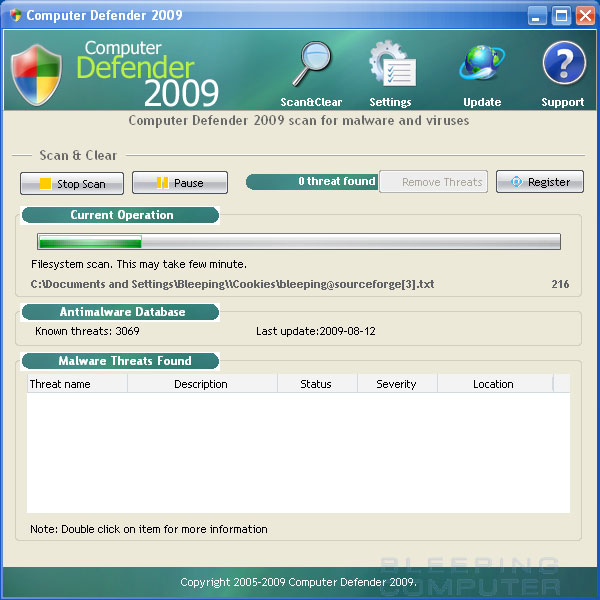Screen dimensions: 600x600
Task: Pause the scan
Action: point(180,183)
